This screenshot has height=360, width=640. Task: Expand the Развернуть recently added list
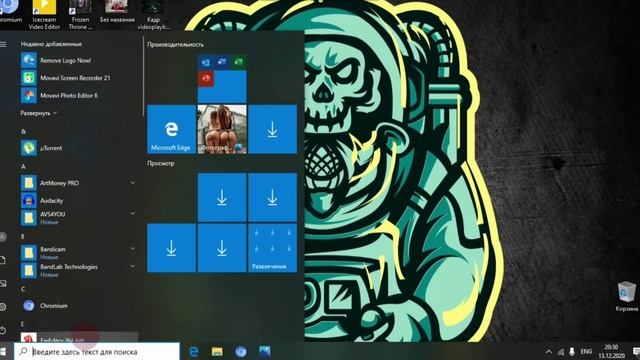[39, 113]
